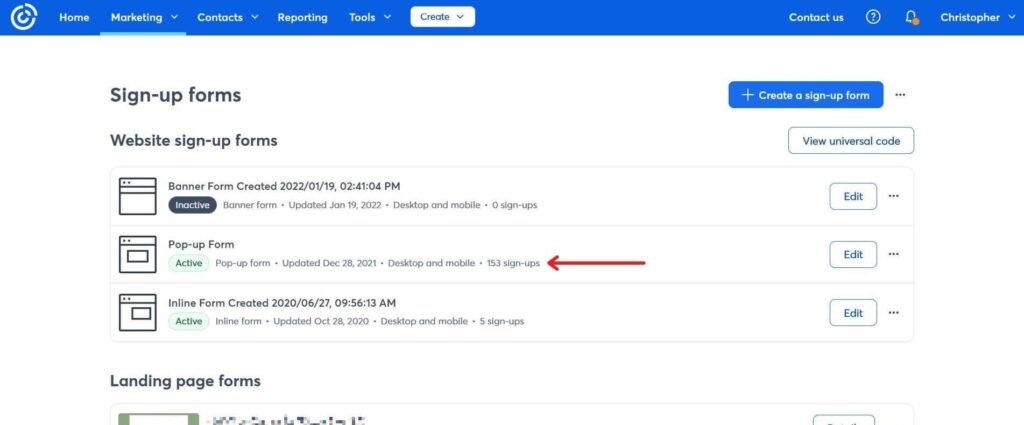
Task: Click the Website sign-up forms heading
Action: (194, 140)
